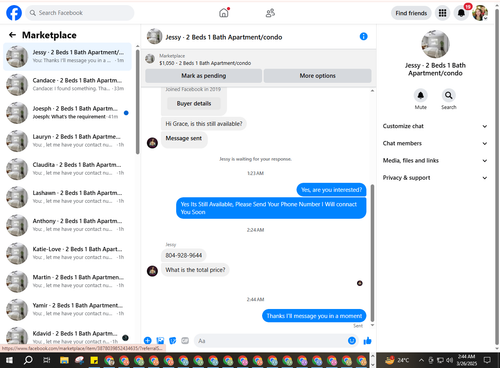The image size is (500, 368).
Task: Open Windows Start menu
Action: coord(9,360)
